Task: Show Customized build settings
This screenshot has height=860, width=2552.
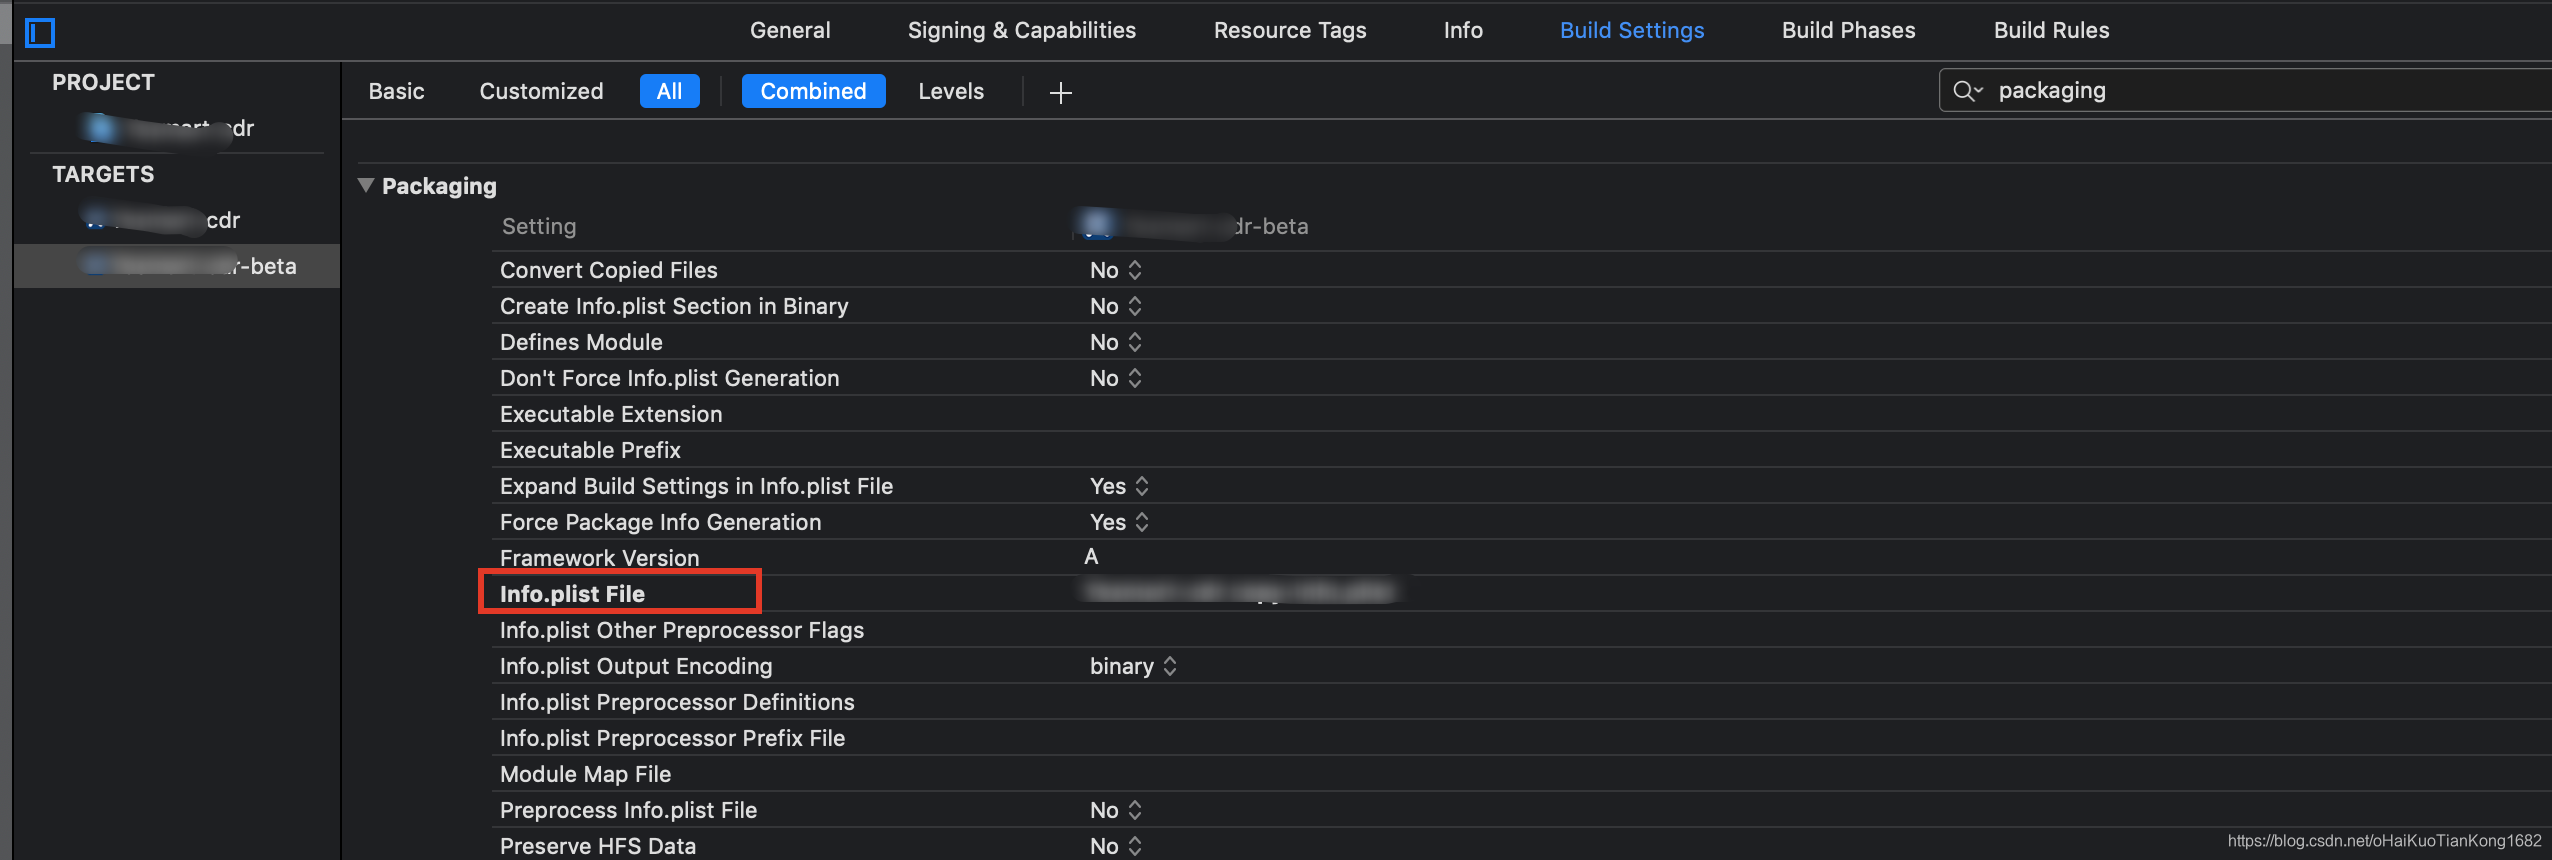Action: pos(541,91)
